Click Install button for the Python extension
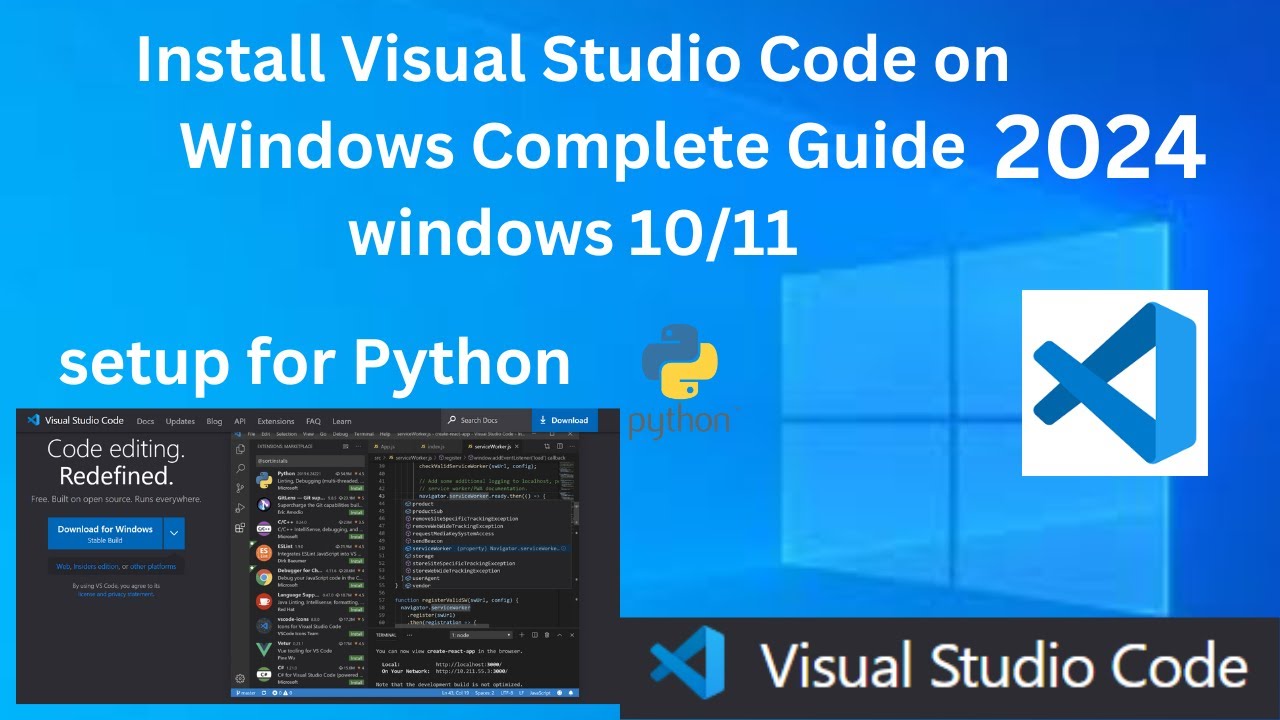 click(x=356, y=488)
